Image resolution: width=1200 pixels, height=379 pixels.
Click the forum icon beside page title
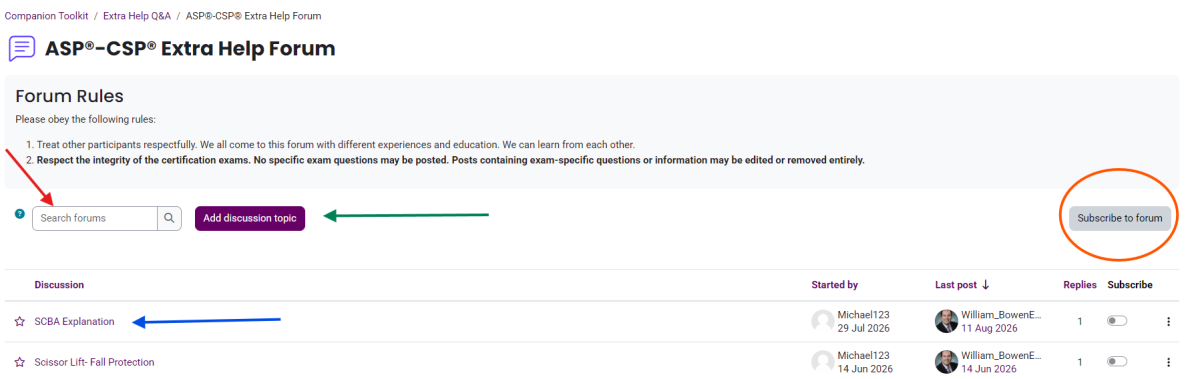point(22,48)
